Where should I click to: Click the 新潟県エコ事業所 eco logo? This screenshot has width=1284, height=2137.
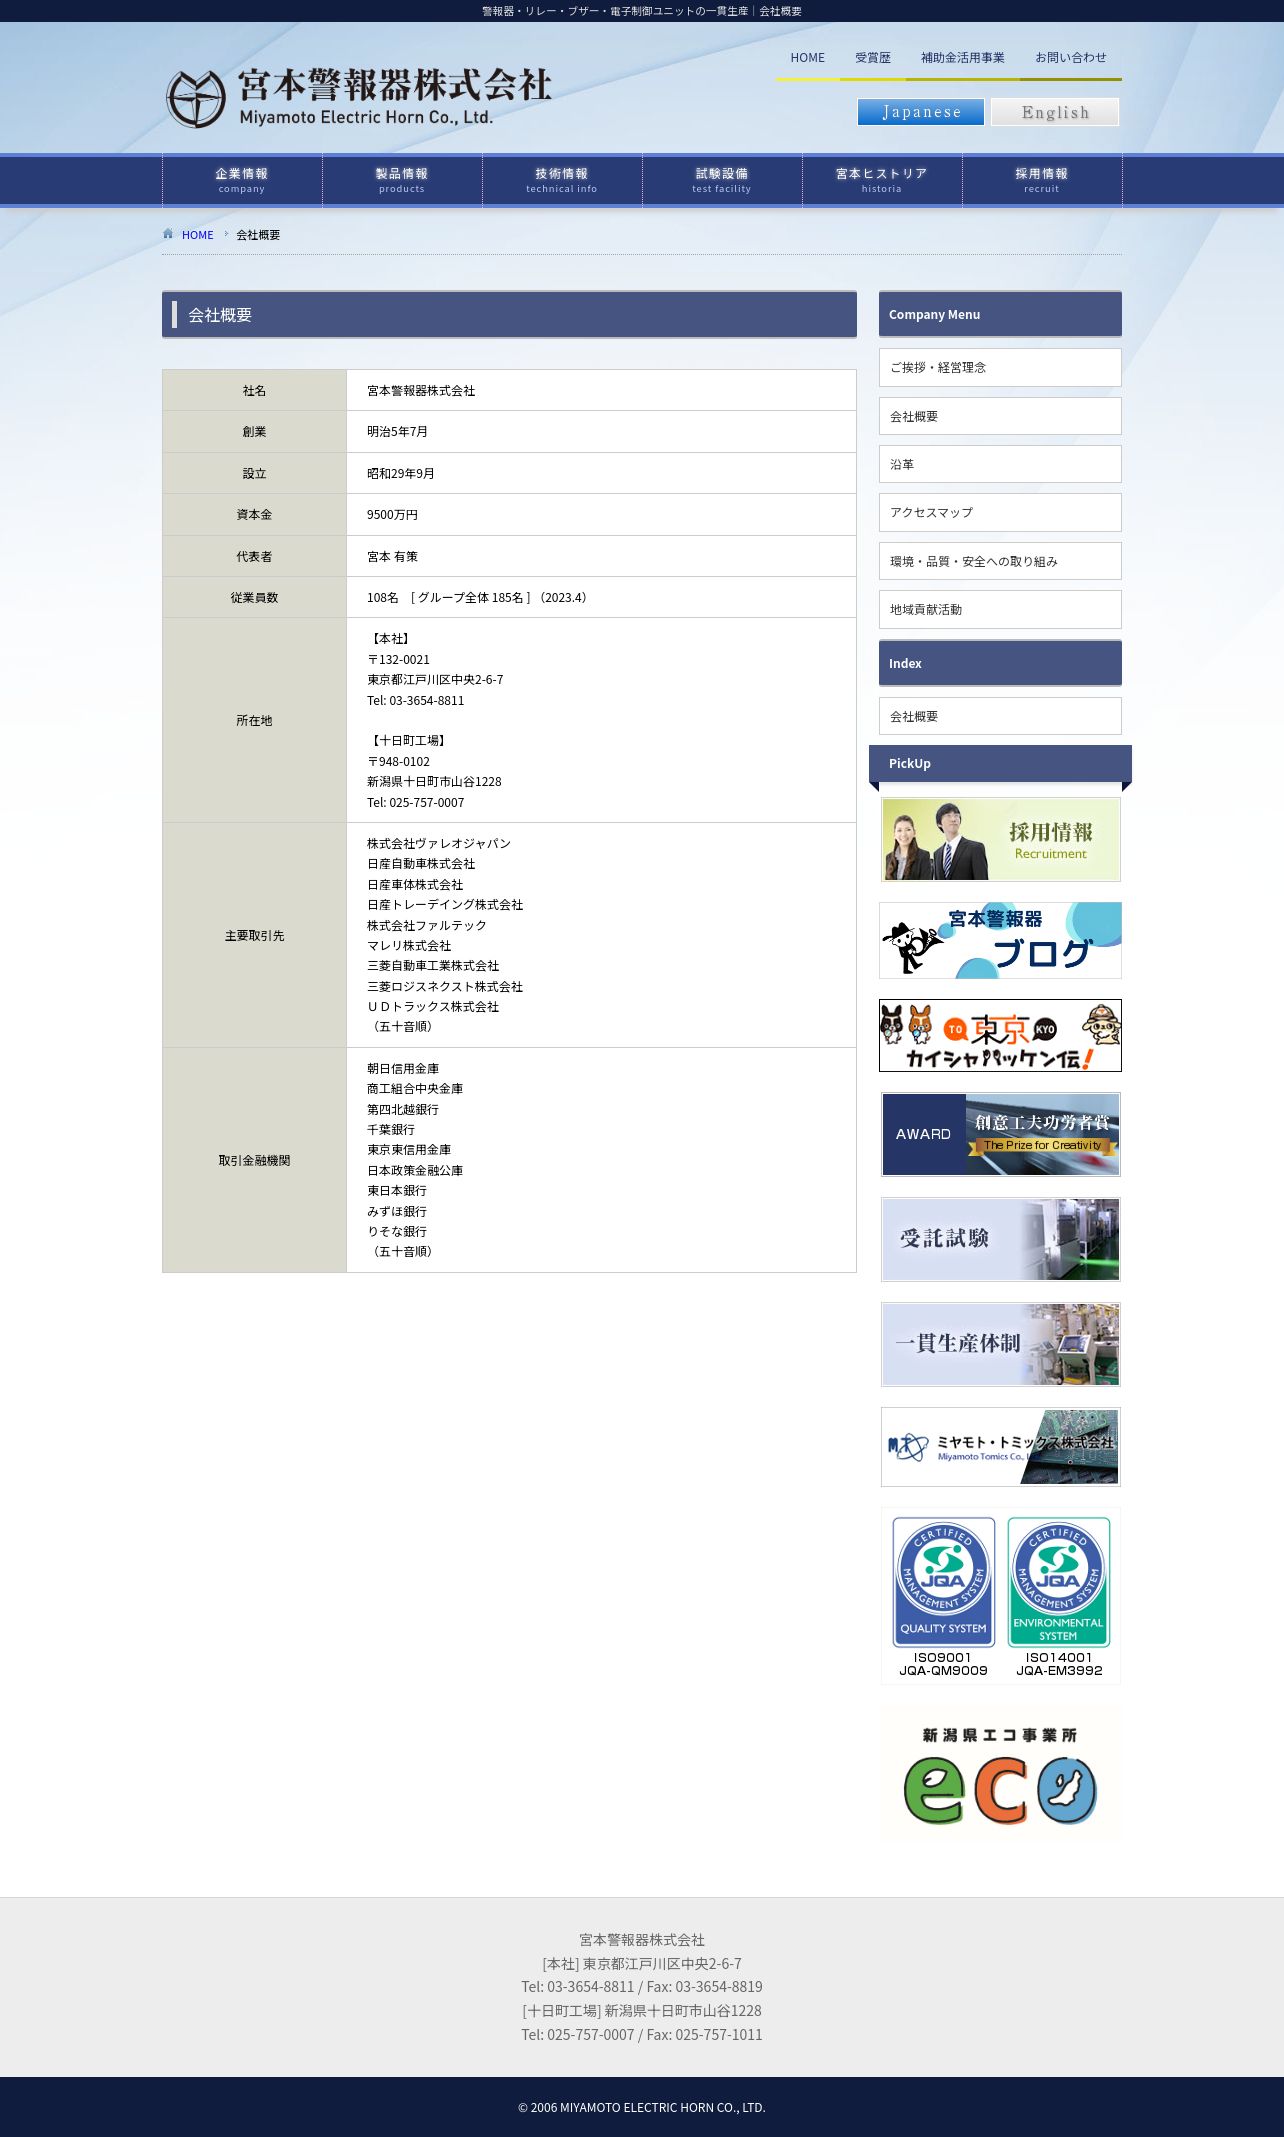[x=1000, y=1775]
